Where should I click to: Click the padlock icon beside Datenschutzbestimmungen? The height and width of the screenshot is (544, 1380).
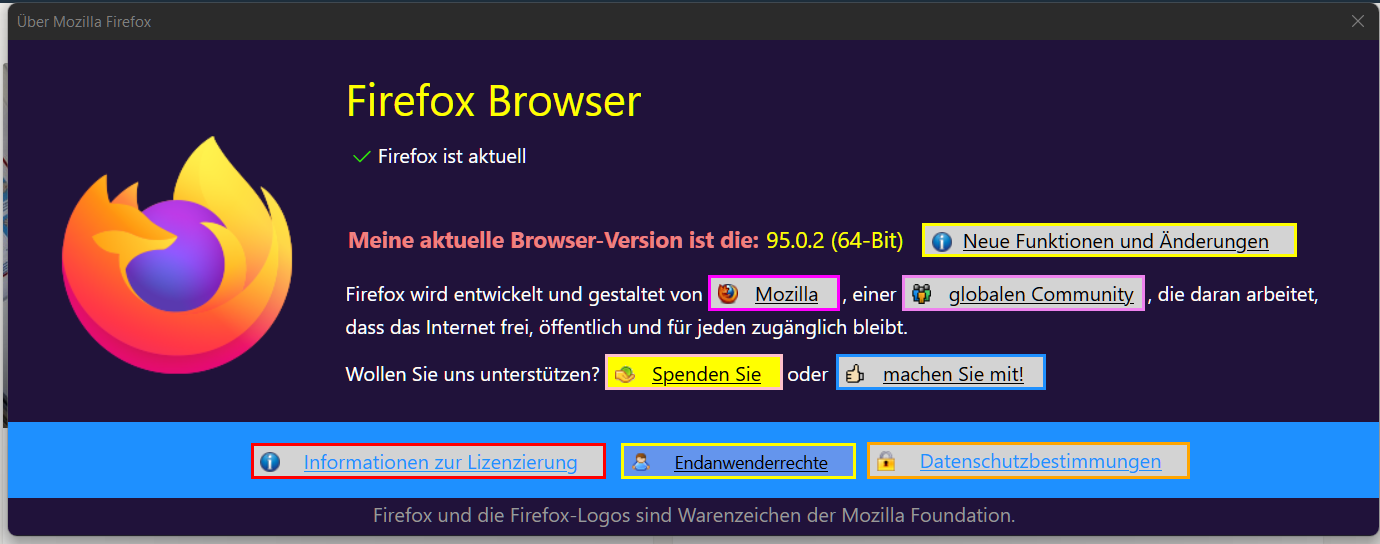click(886, 462)
